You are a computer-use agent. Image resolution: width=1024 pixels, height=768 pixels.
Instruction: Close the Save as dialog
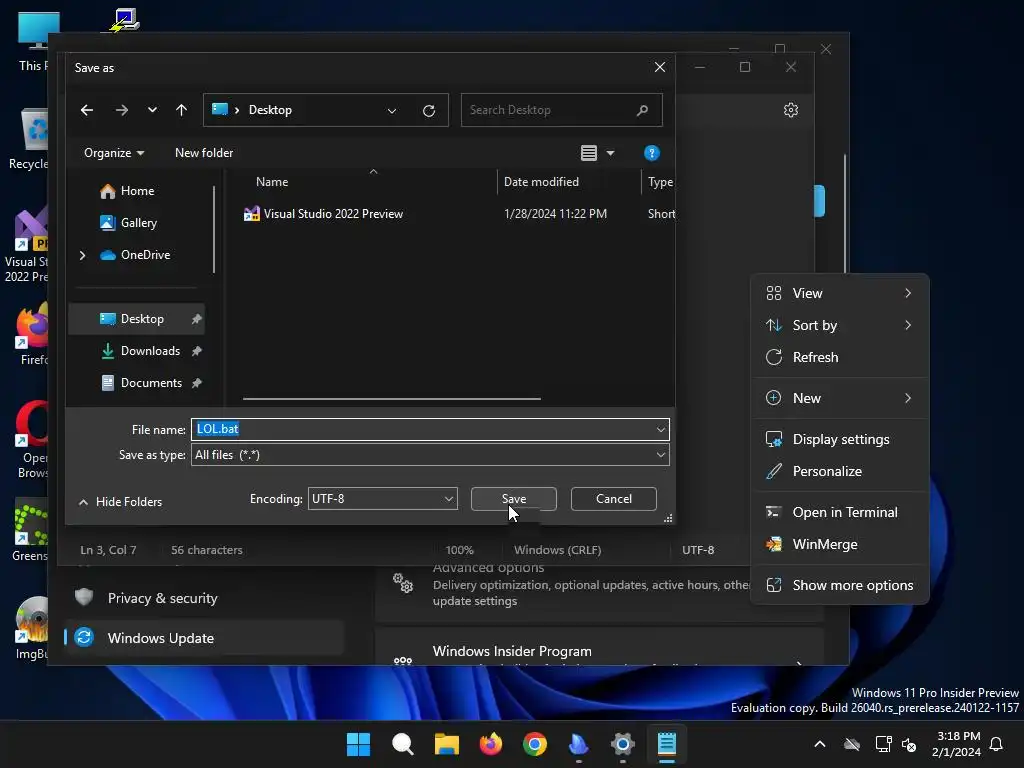(660, 67)
